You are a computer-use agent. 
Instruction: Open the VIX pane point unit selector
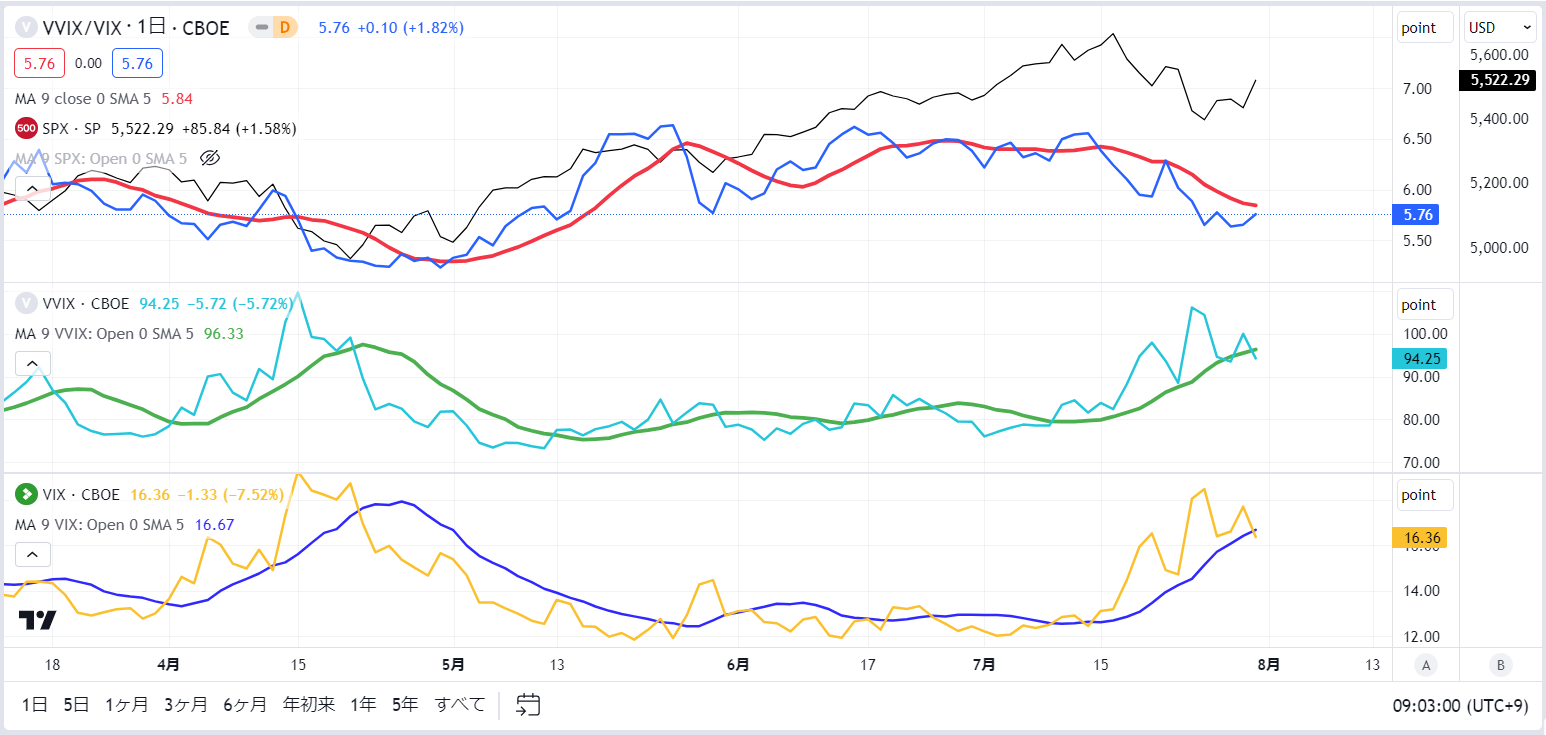tap(1425, 494)
